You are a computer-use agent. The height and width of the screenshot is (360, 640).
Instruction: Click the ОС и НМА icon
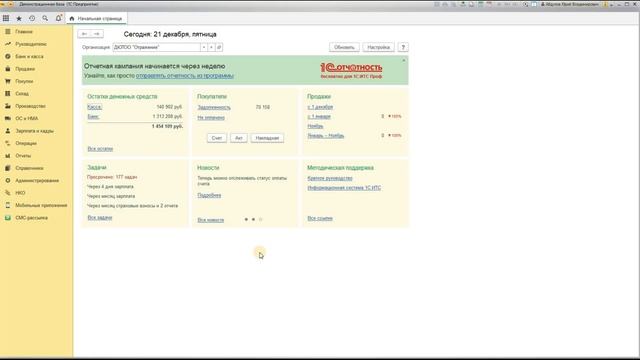coord(7,118)
